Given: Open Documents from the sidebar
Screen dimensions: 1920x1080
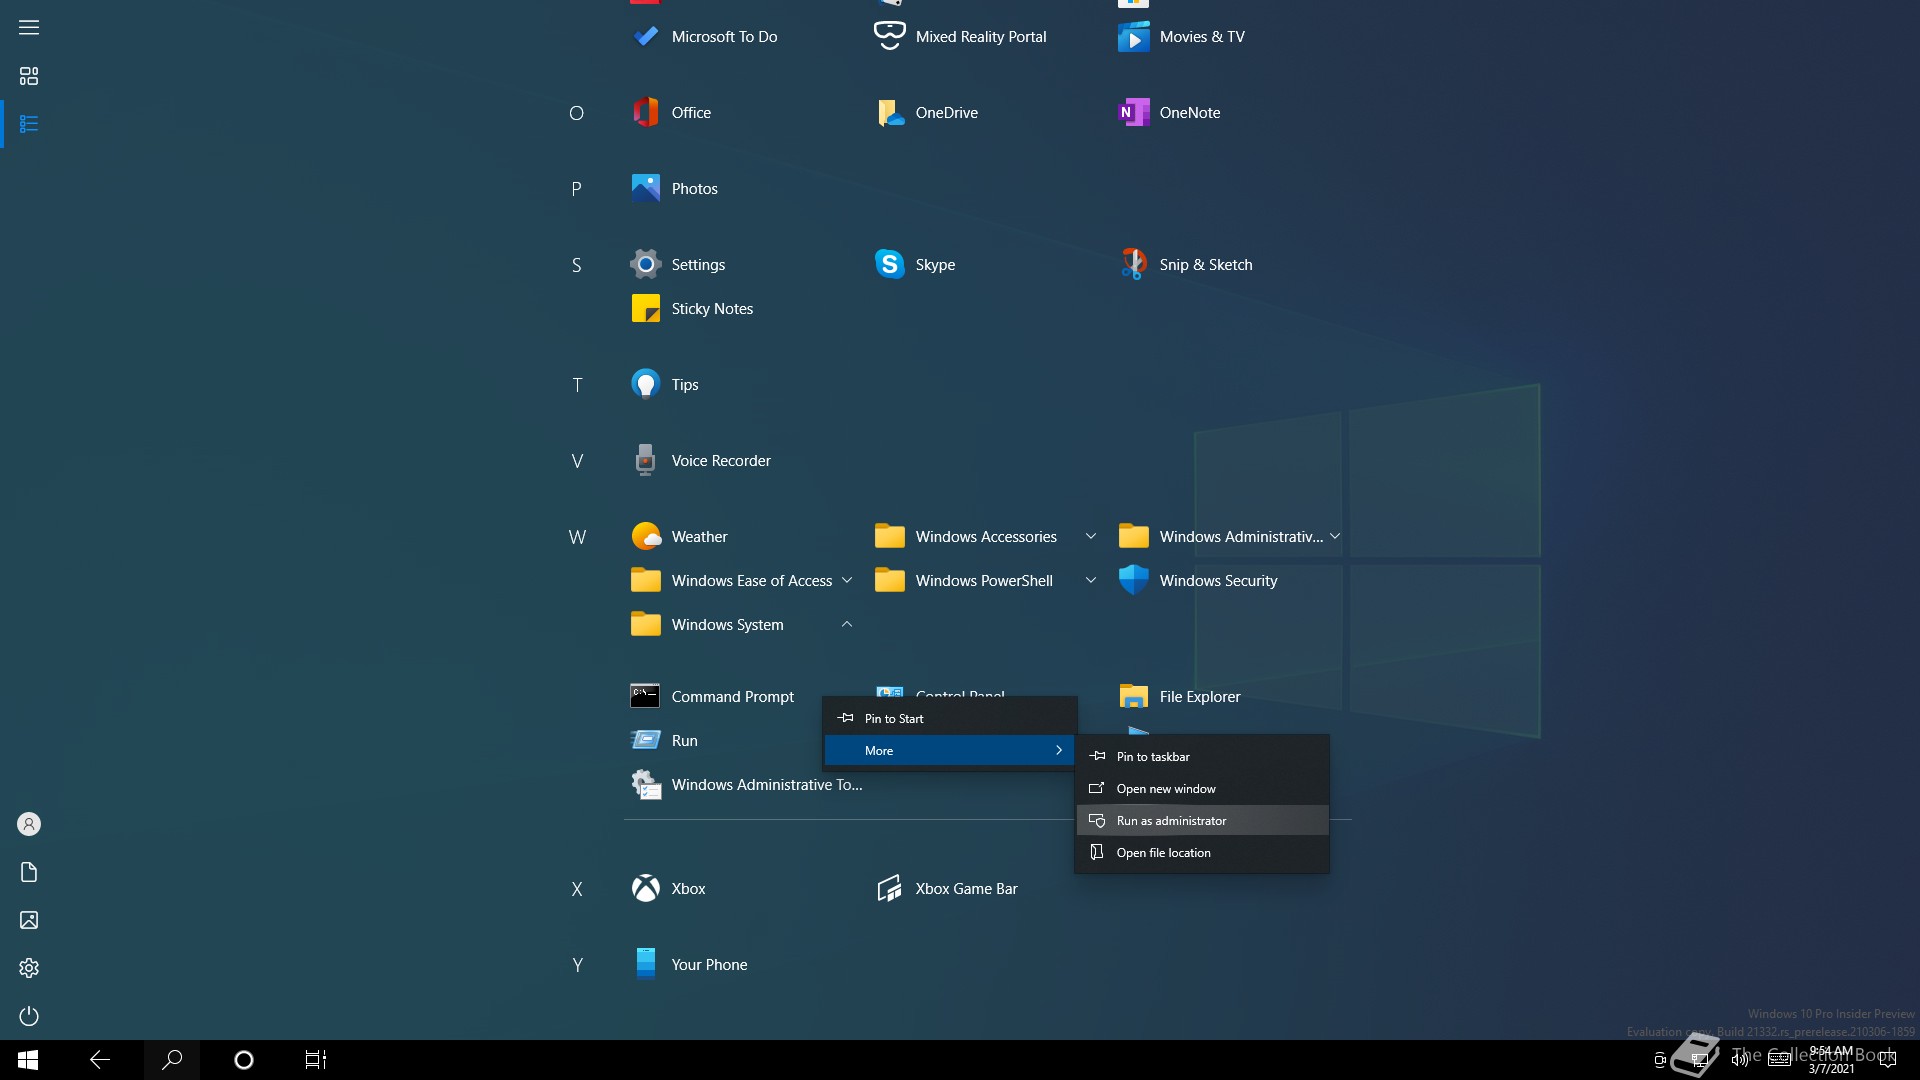Looking at the screenshot, I should coord(29,872).
